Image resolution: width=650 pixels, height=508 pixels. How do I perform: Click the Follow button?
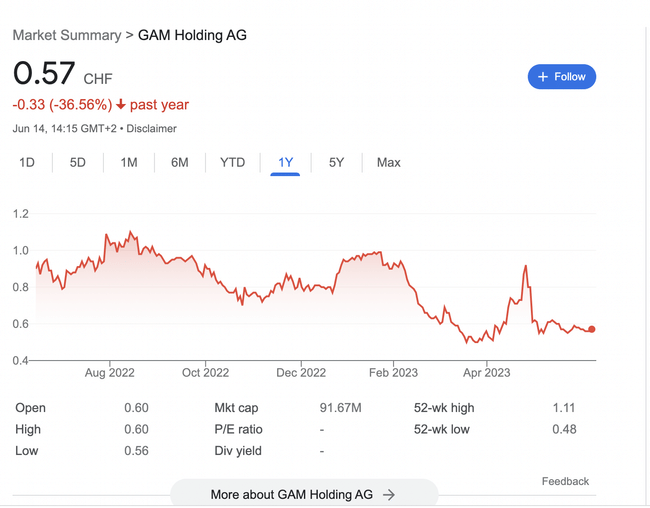(x=562, y=77)
